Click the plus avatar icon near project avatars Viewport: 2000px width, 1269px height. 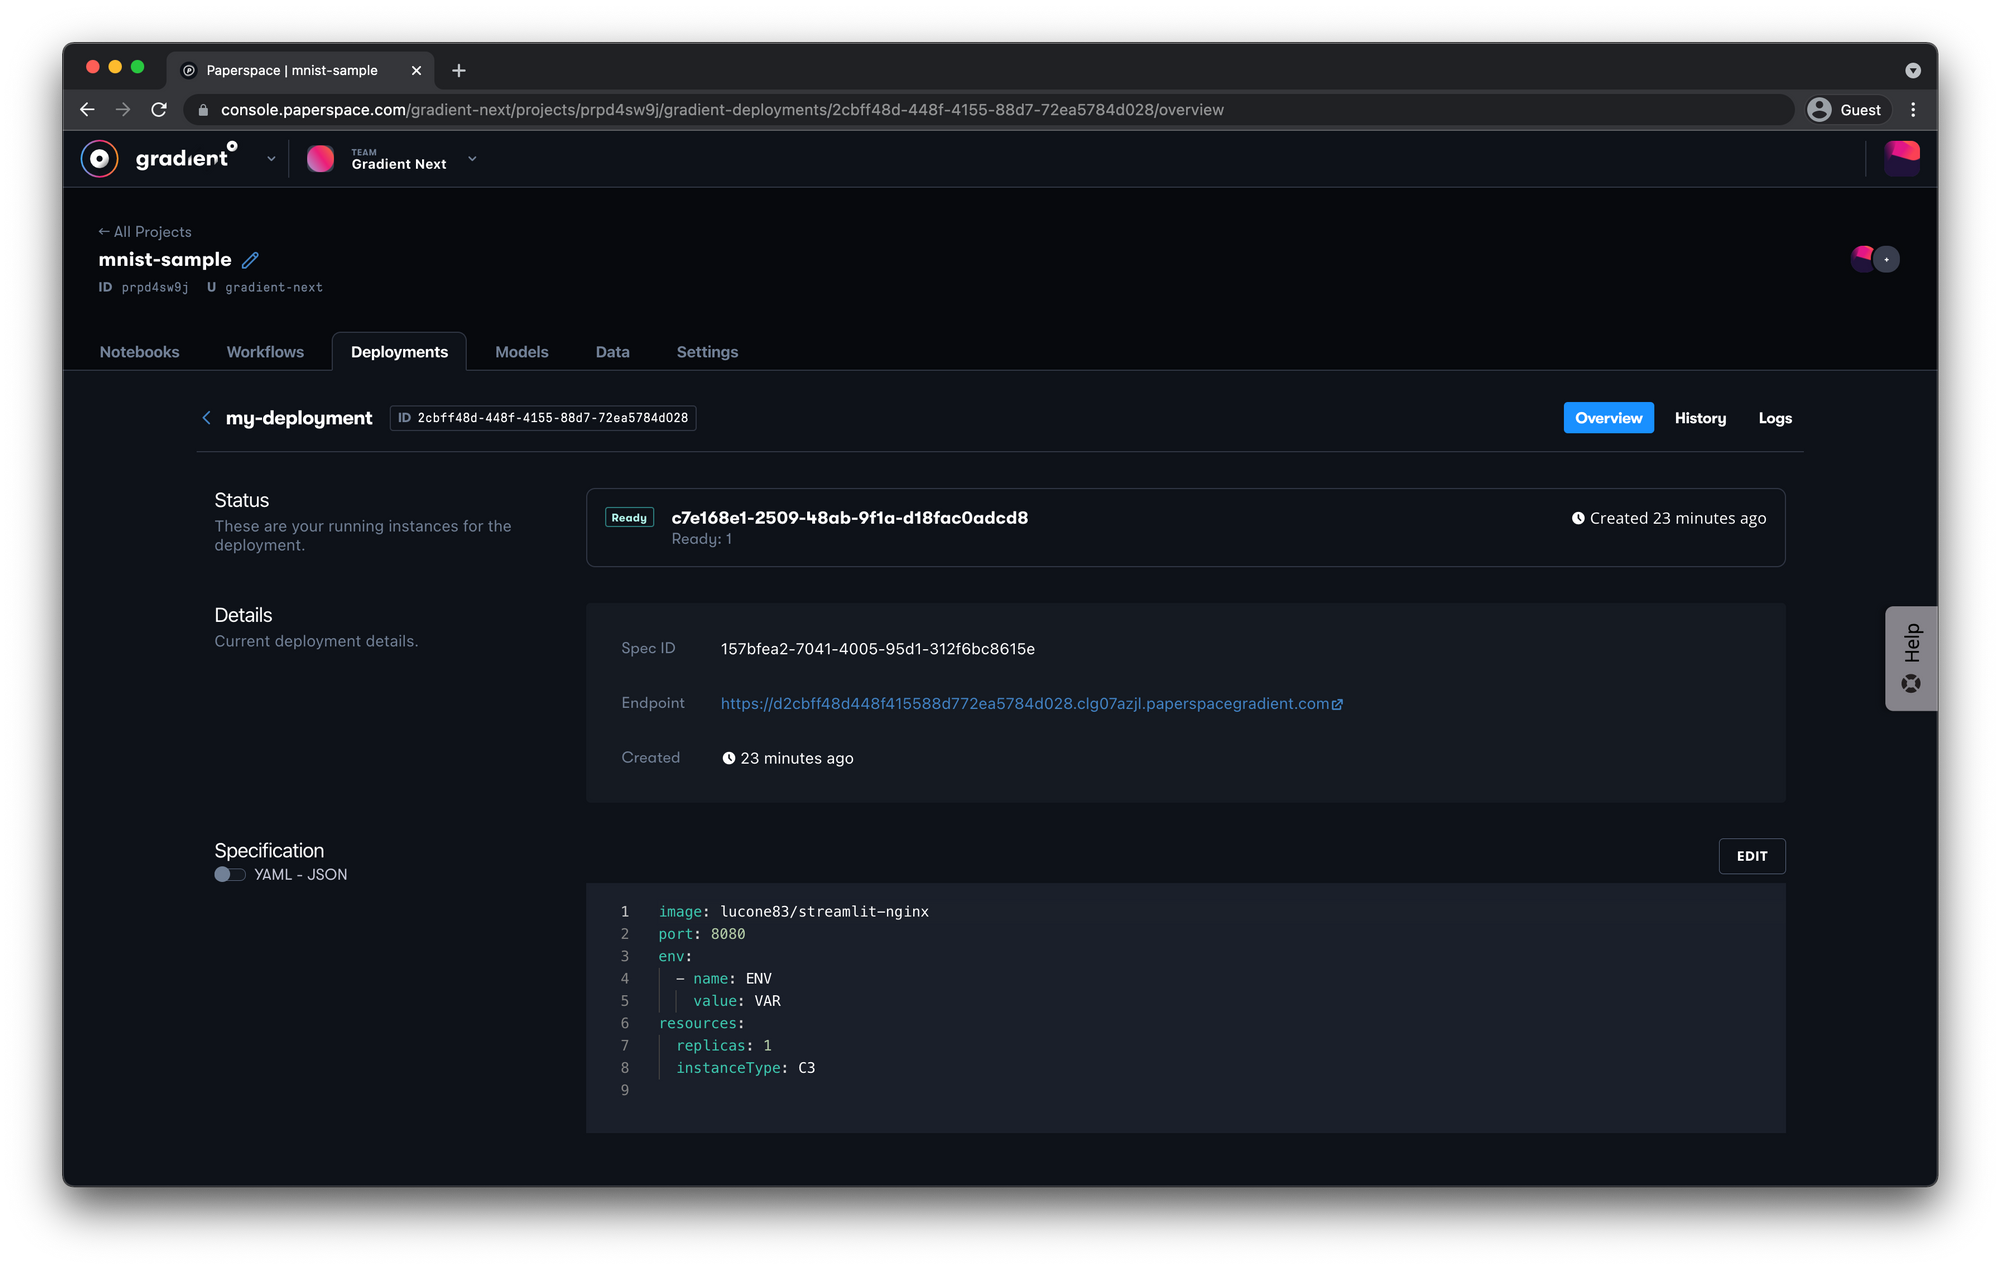(x=1886, y=259)
